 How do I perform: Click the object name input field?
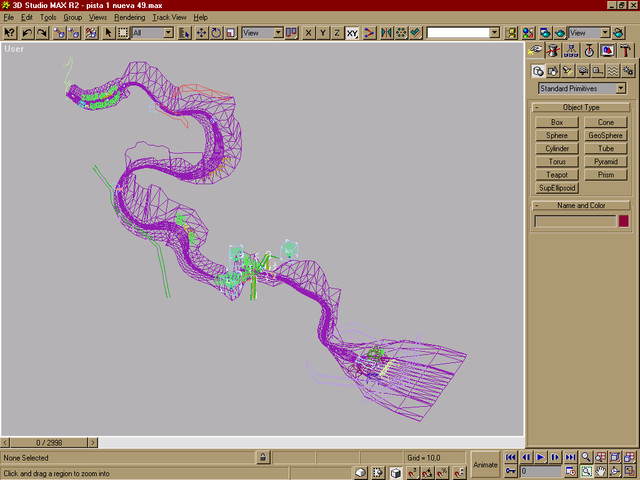[575, 221]
